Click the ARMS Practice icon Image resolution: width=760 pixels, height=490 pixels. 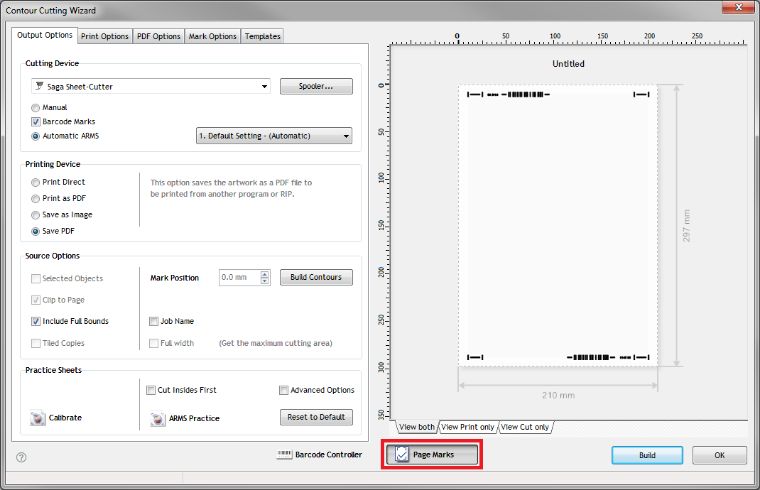point(157,417)
